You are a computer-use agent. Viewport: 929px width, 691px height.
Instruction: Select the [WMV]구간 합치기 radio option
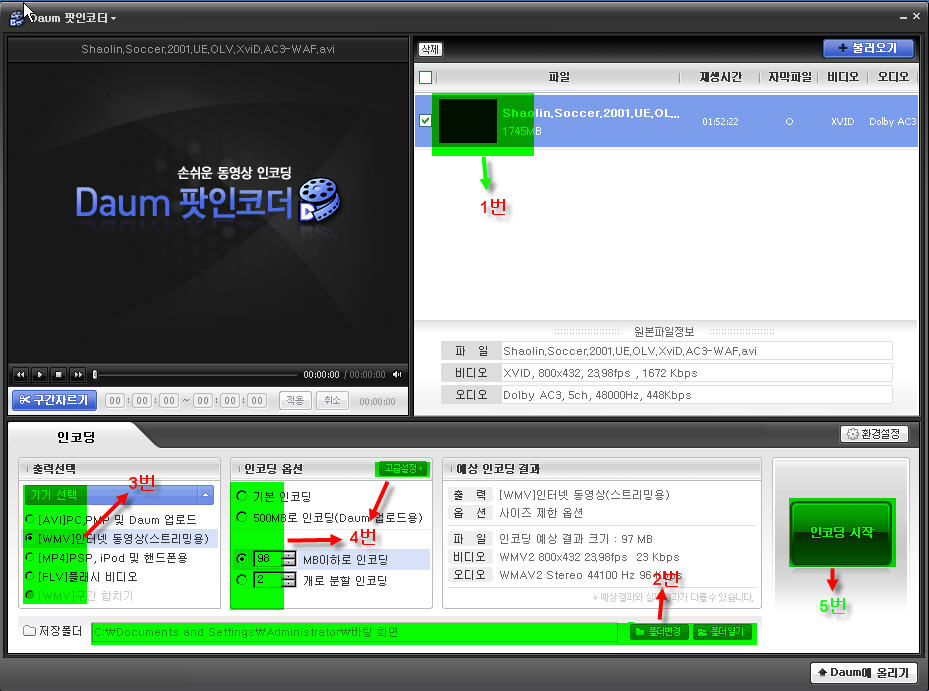[x=30, y=595]
